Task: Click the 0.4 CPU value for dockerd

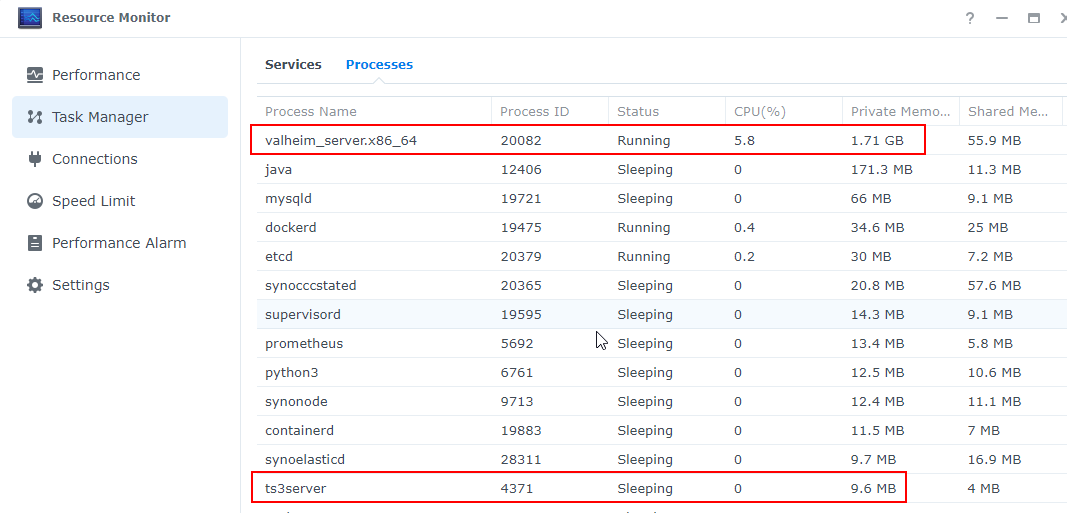Action: point(744,227)
